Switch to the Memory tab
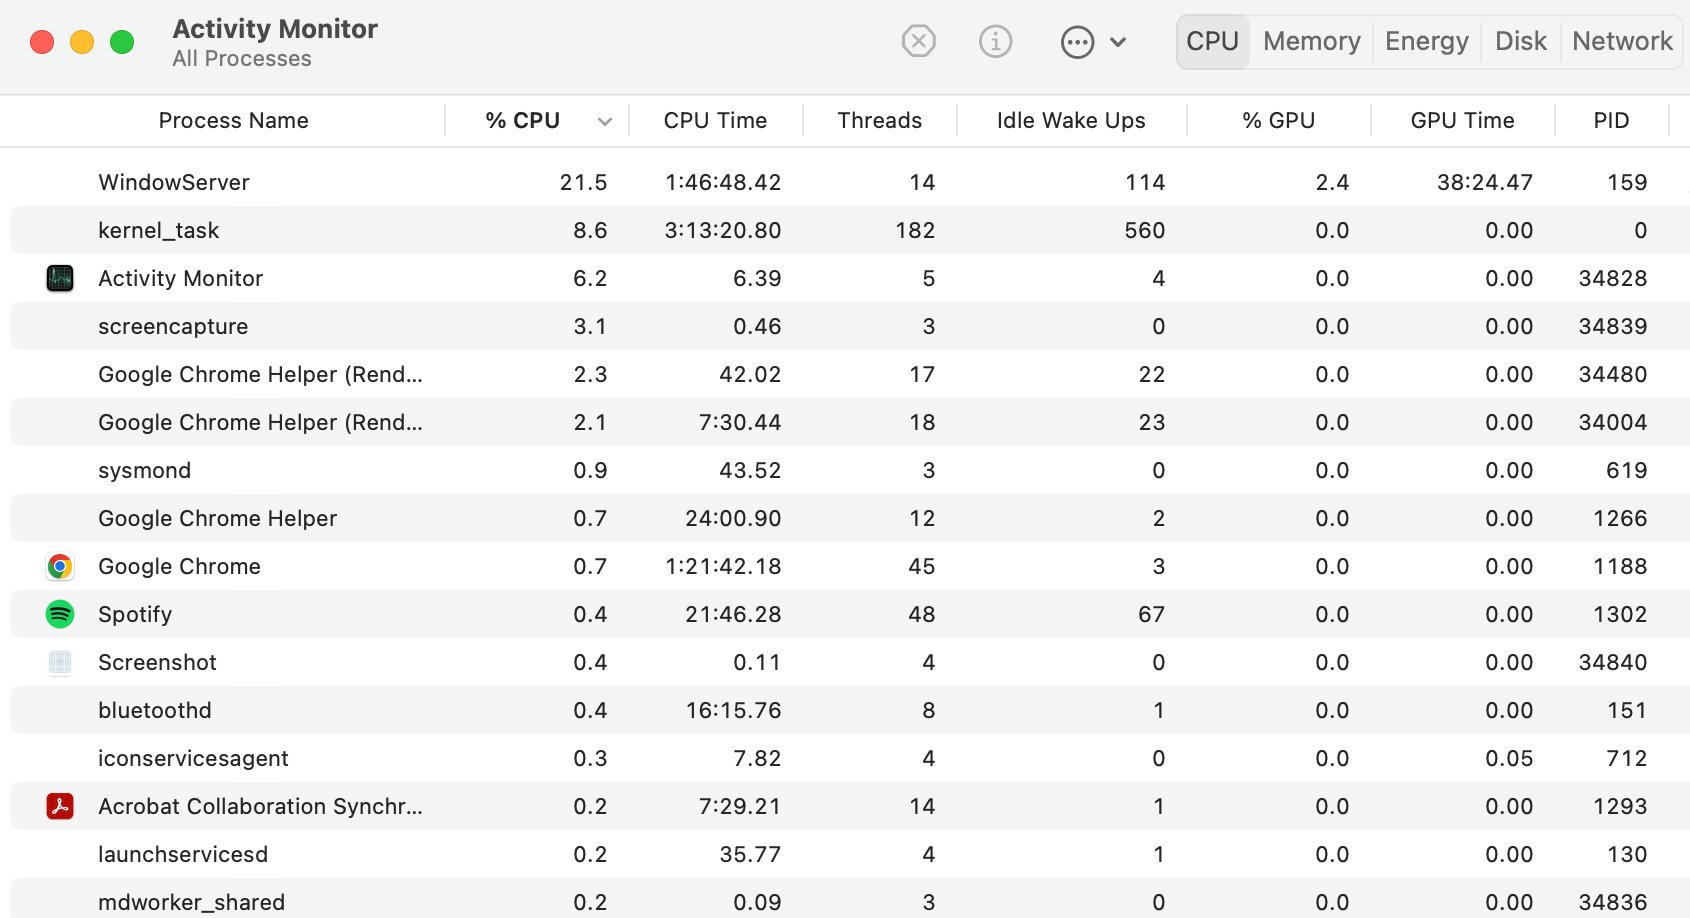Viewport: 1690px width, 918px height. click(1311, 42)
